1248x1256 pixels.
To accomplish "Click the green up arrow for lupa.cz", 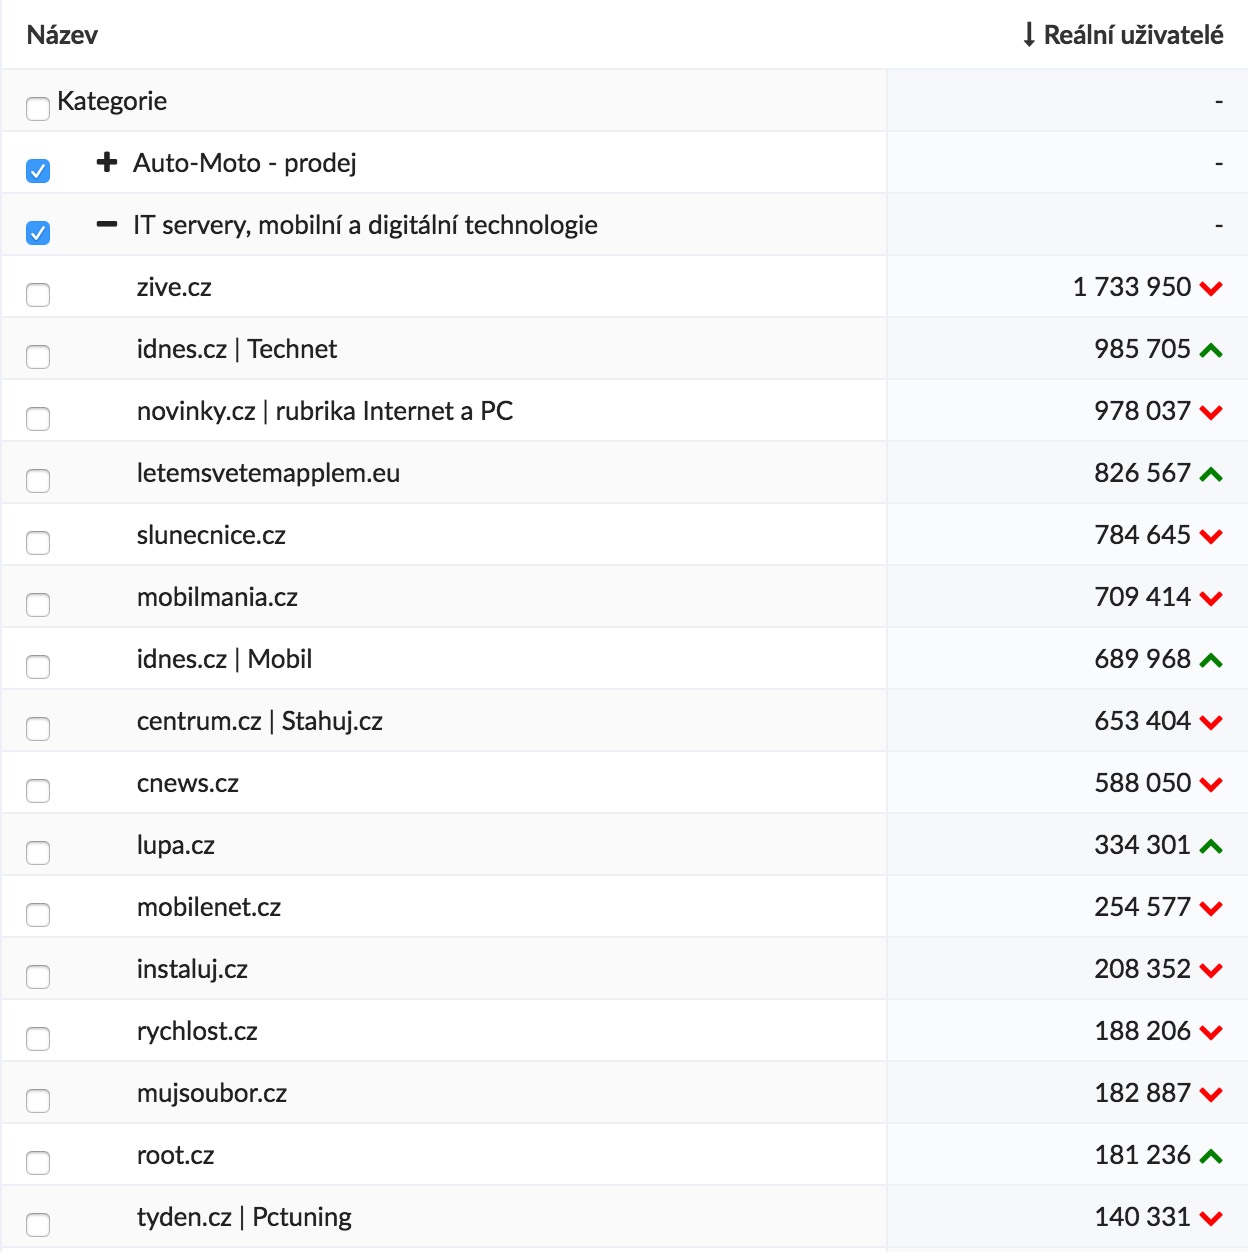I will coord(1211,846).
